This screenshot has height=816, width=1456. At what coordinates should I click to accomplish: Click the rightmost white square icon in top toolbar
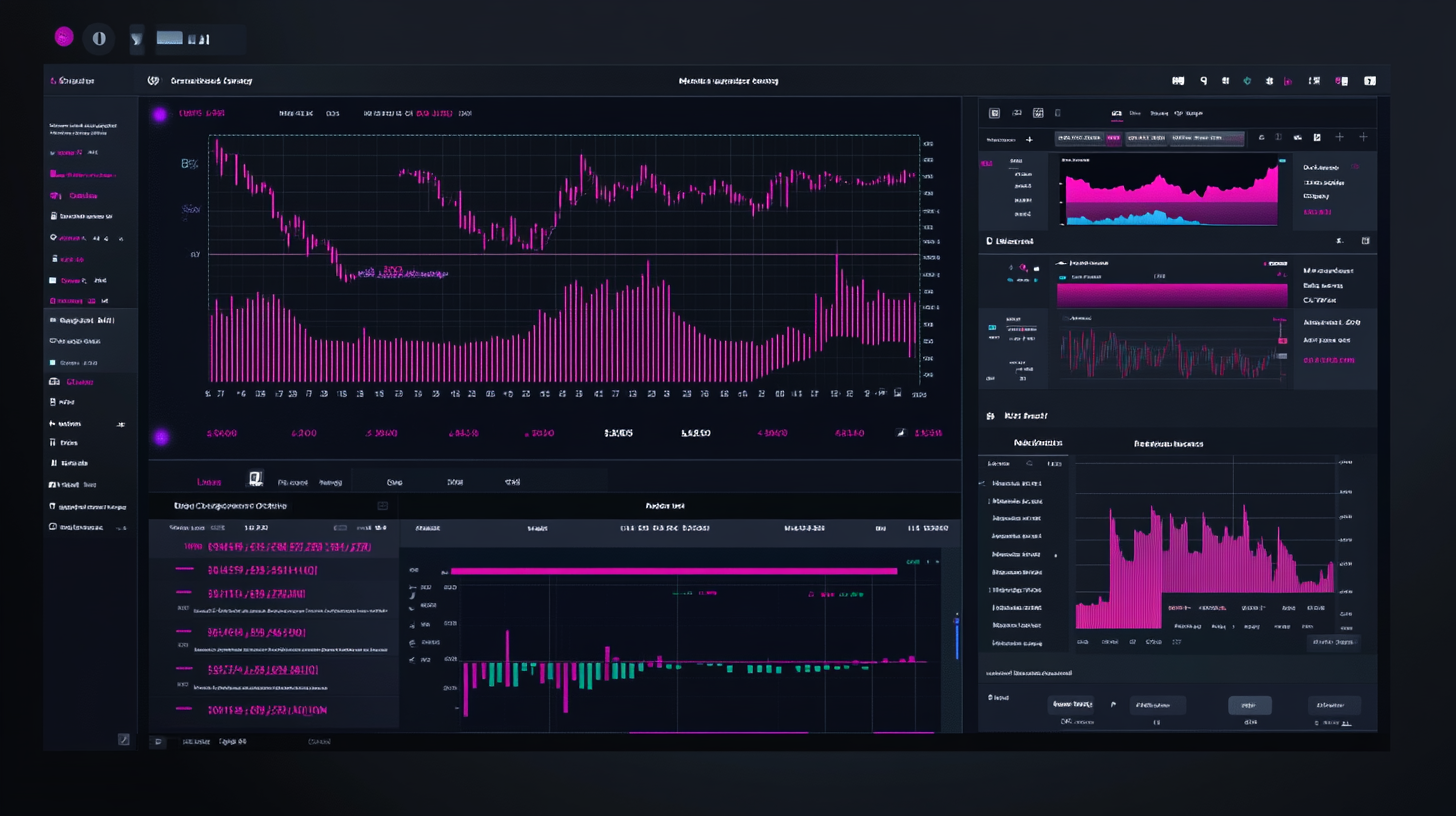click(x=1370, y=81)
